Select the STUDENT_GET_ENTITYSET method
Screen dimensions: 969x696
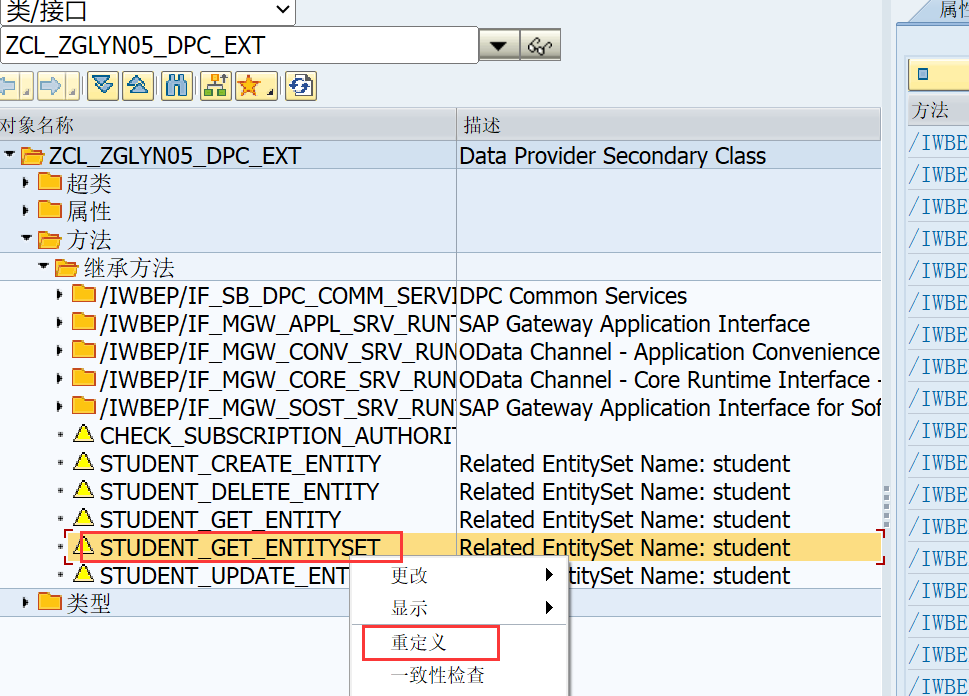[240, 548]
